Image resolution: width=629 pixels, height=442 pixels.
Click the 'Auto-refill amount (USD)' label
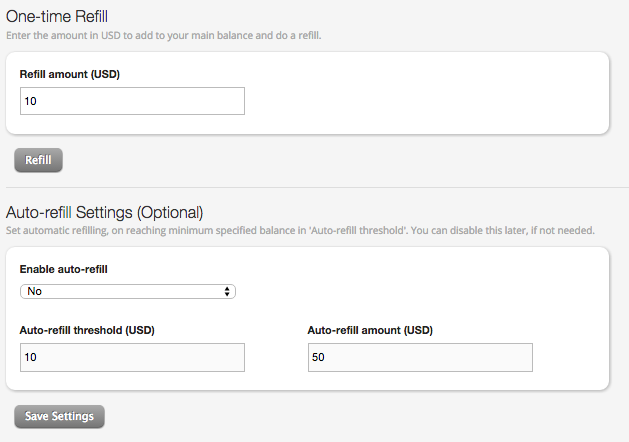370,330
